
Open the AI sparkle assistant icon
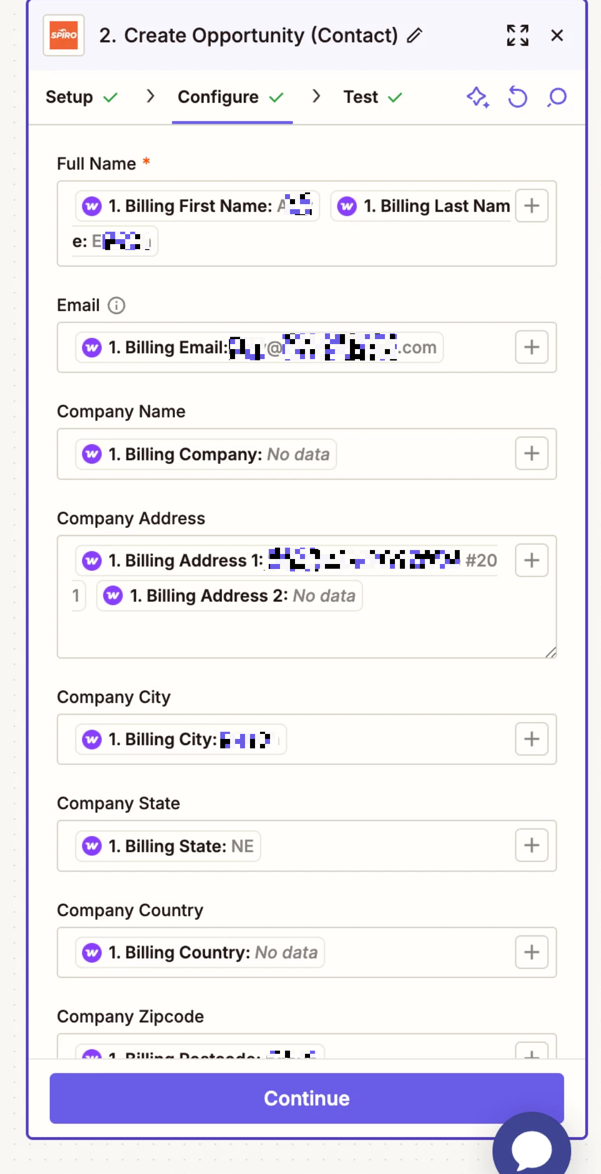tap(477, 97)
